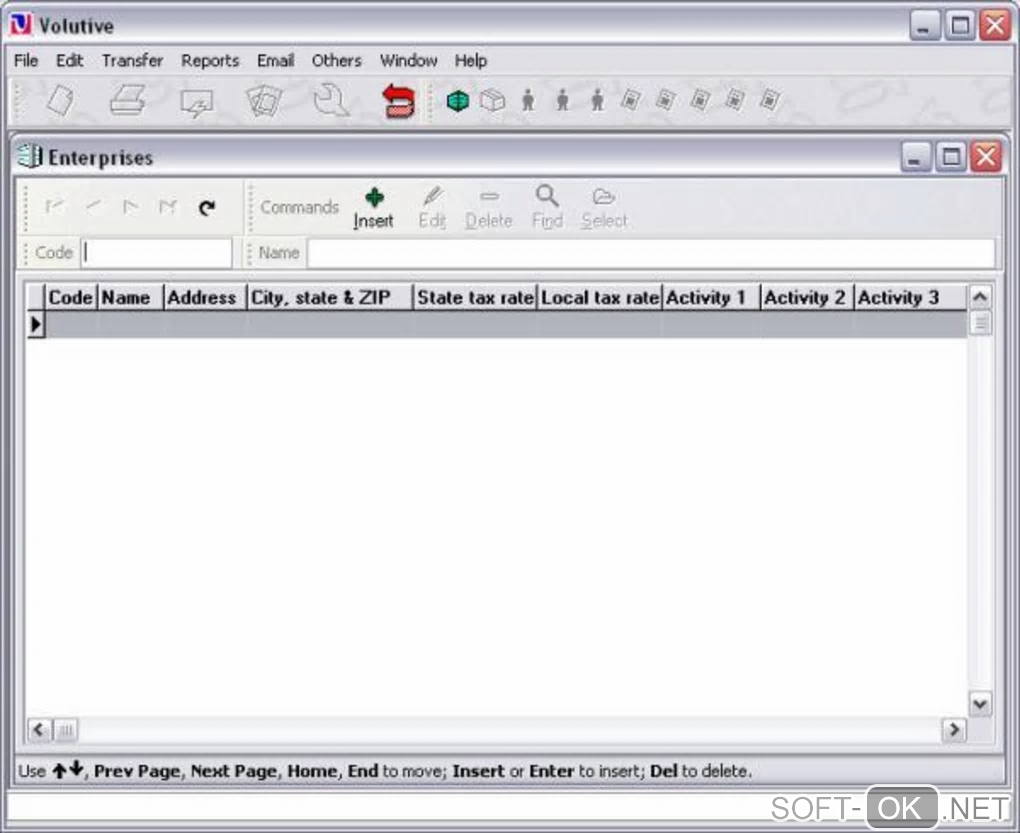Click the wrench tool icon
The height and width of the screenshot is (833, 1020).
coord(330,100)
